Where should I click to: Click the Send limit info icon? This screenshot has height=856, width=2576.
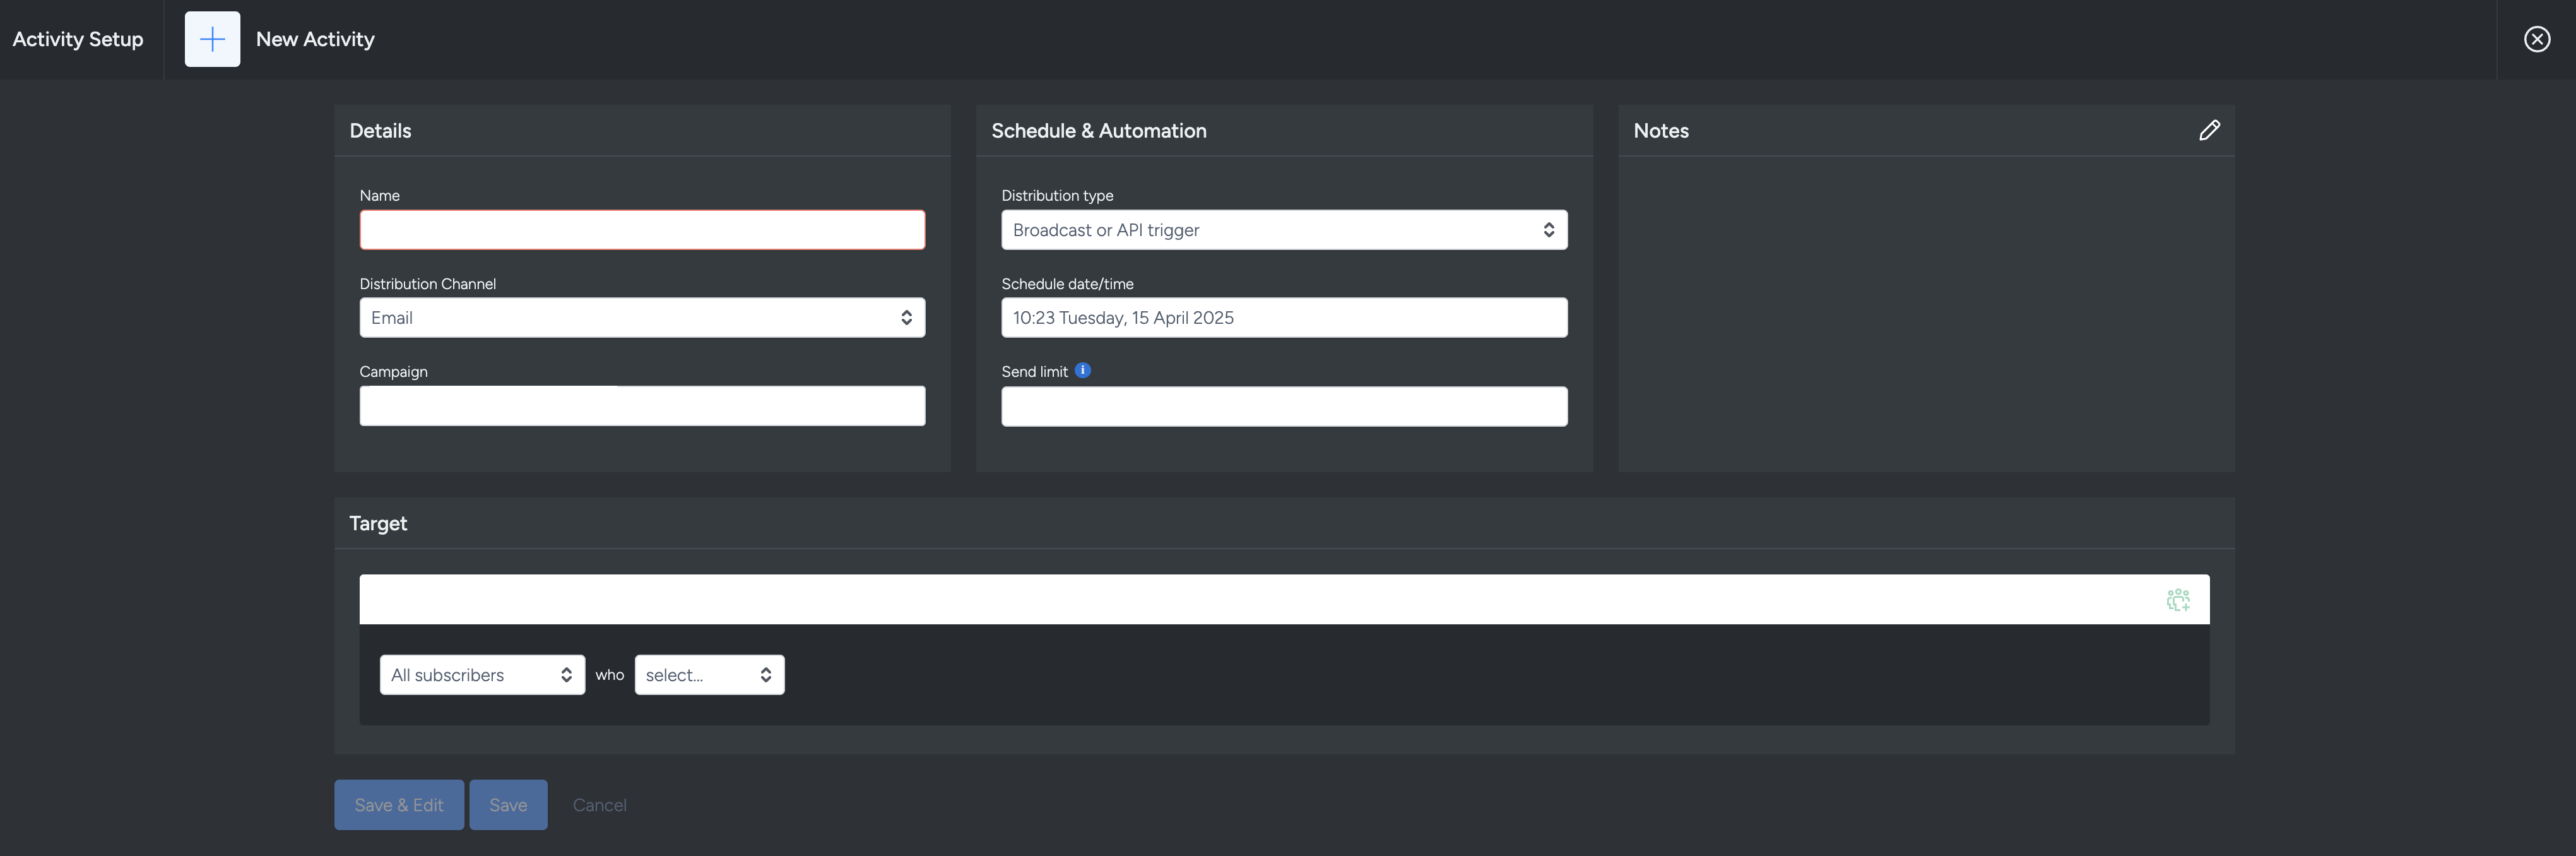[1082, 370]
